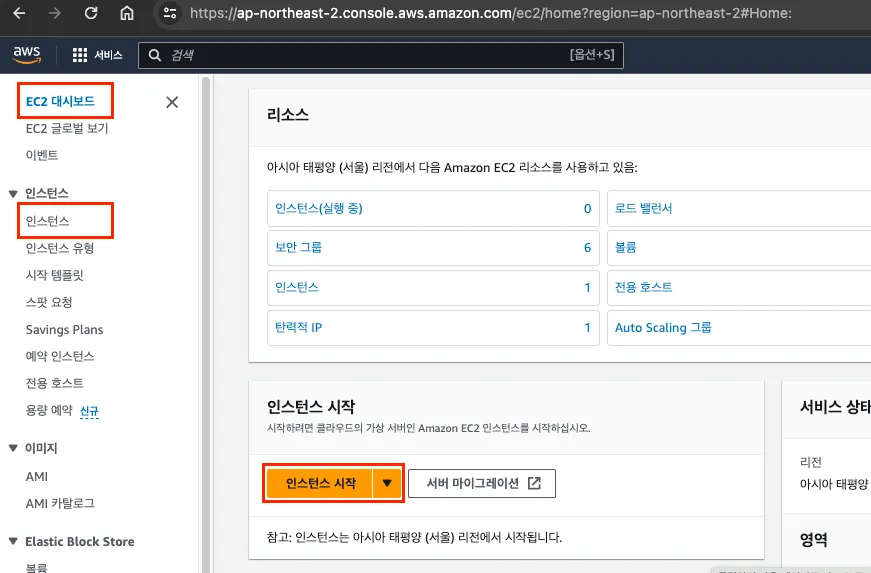Click 서버 마이그레이션 button
The height and width of the screenshot is (573, 871).
tap(482, 483)
